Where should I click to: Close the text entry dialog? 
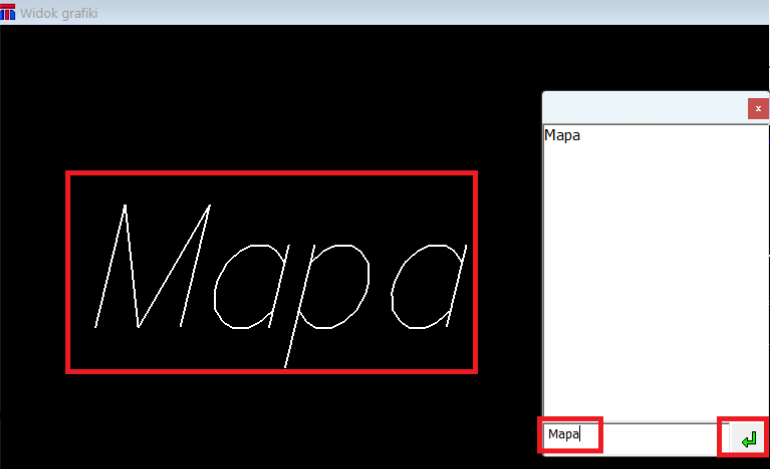click(758, 108)
